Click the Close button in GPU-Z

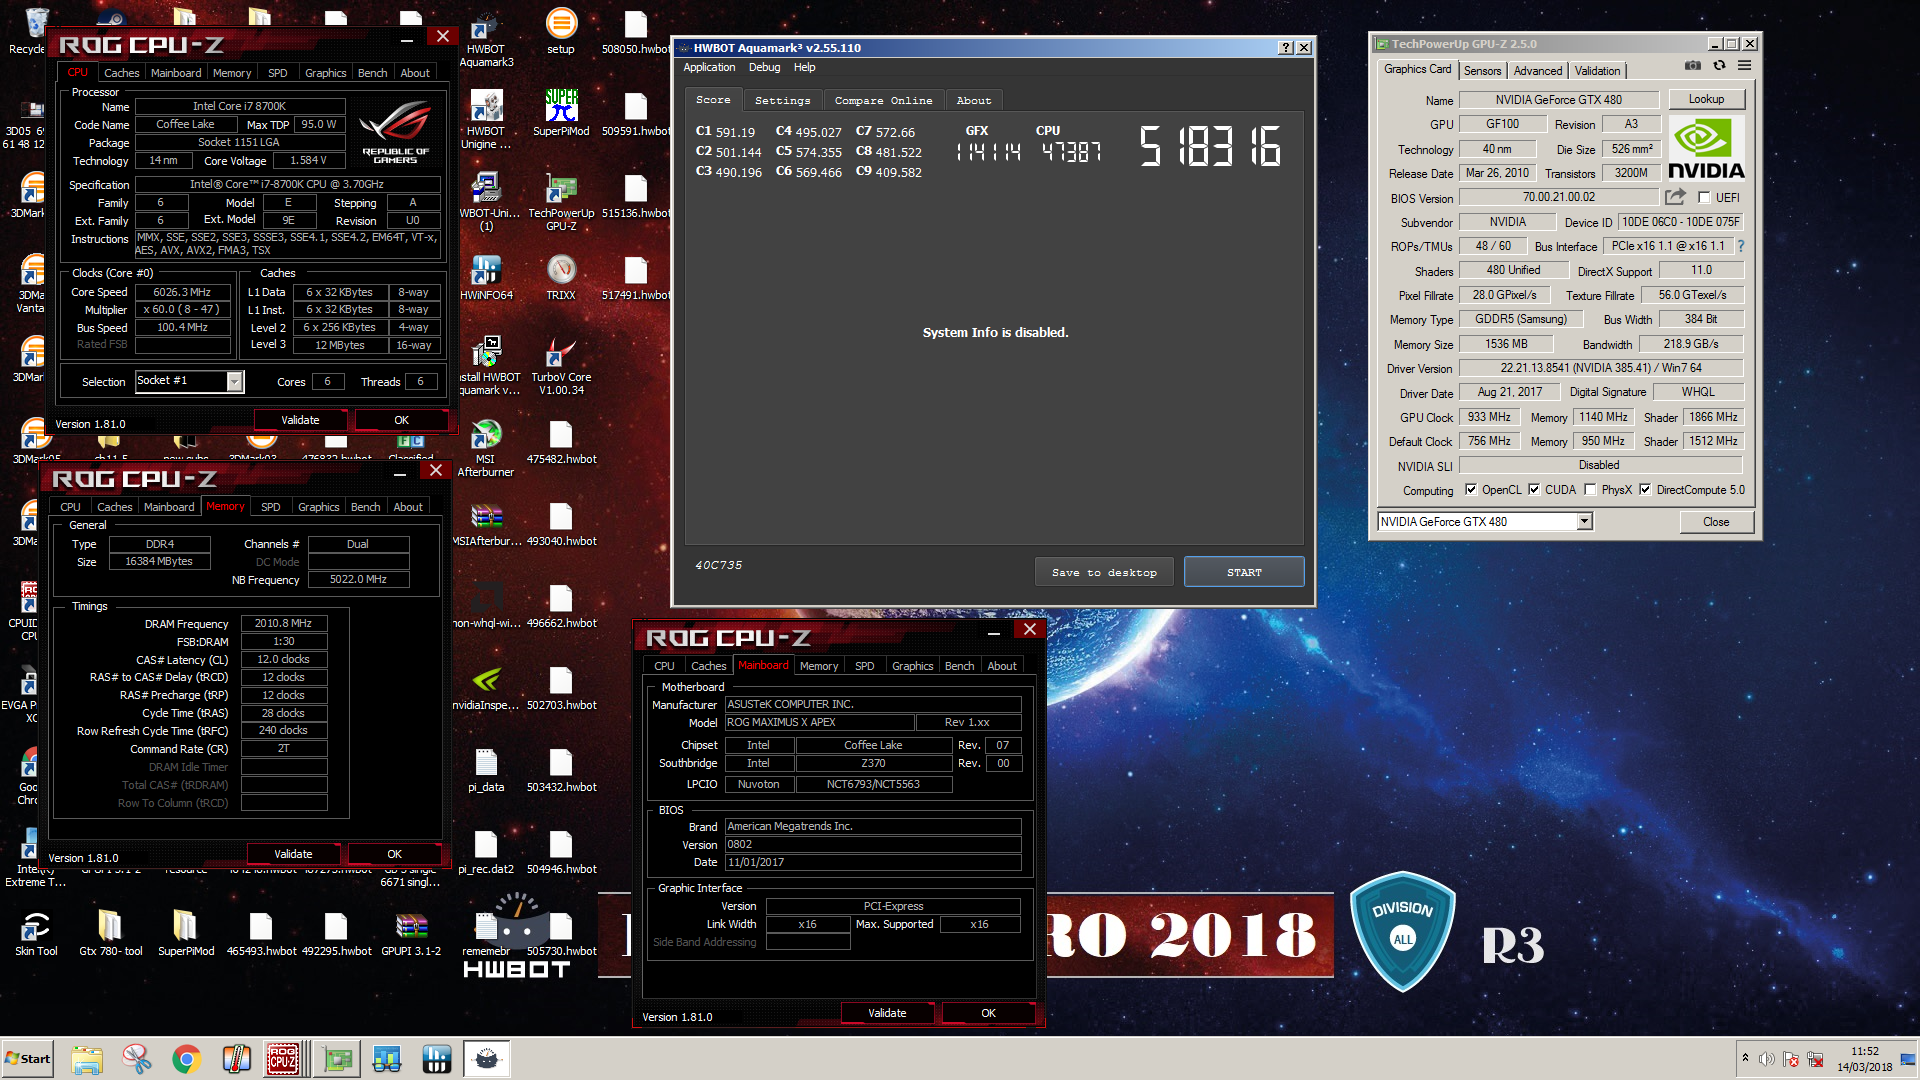(1716, 522)
